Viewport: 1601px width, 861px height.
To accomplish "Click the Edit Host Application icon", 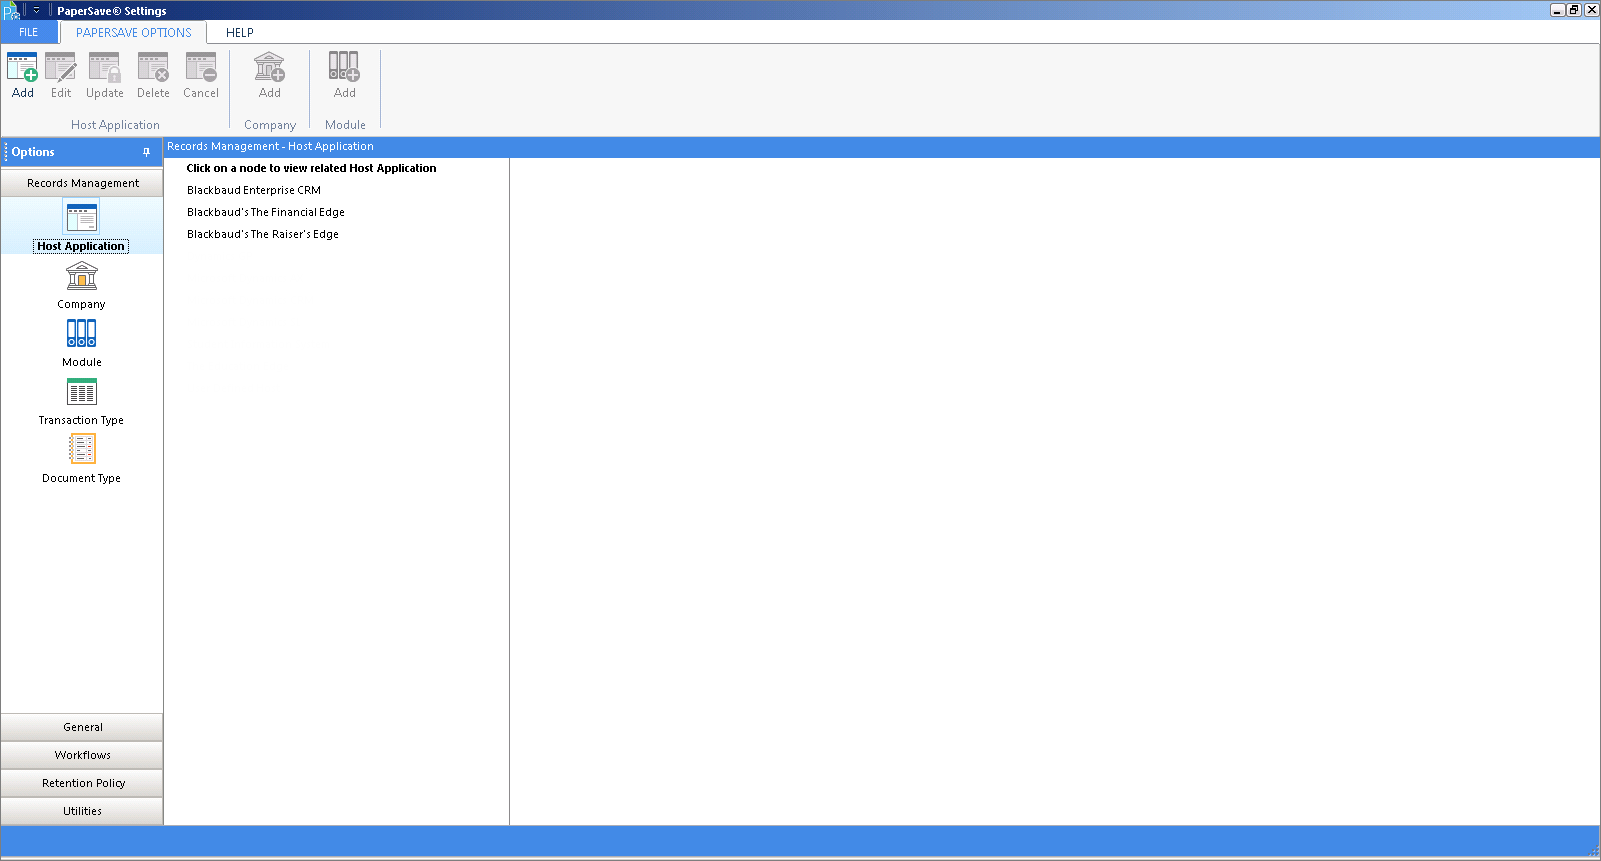I will (x=61, y=68).
